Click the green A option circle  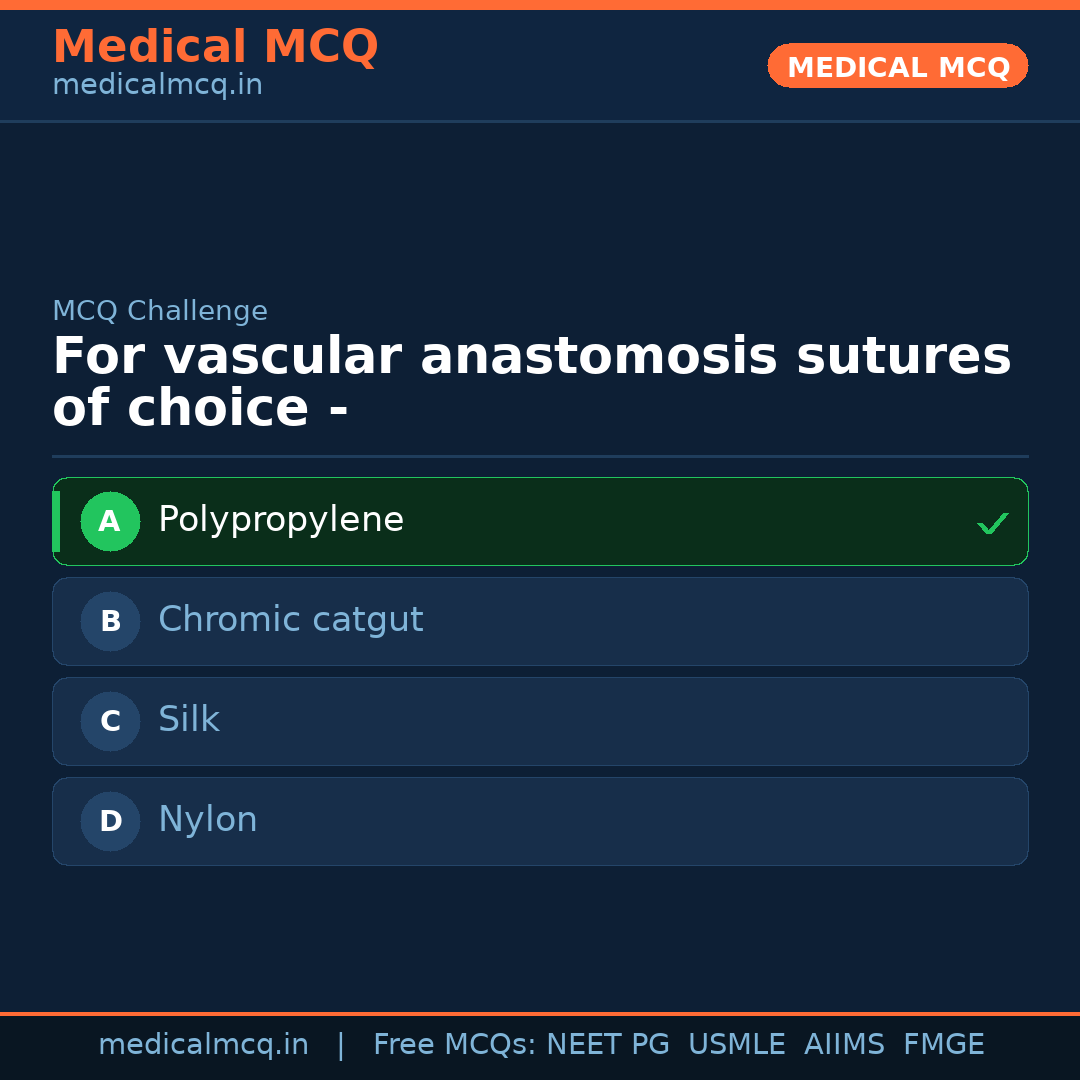[x=110, y=521]
